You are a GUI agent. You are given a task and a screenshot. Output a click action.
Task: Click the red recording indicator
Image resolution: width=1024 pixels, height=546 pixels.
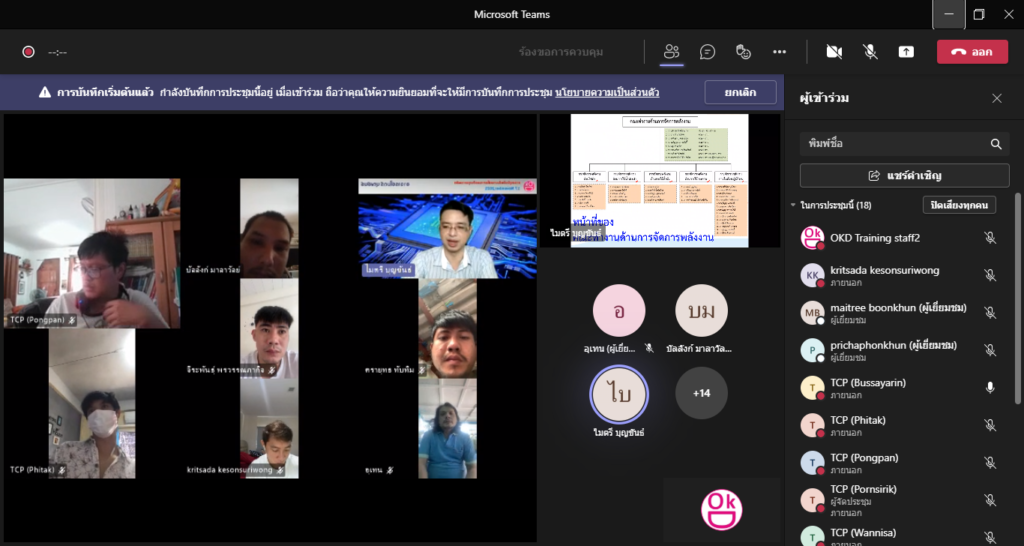point(28,52)
